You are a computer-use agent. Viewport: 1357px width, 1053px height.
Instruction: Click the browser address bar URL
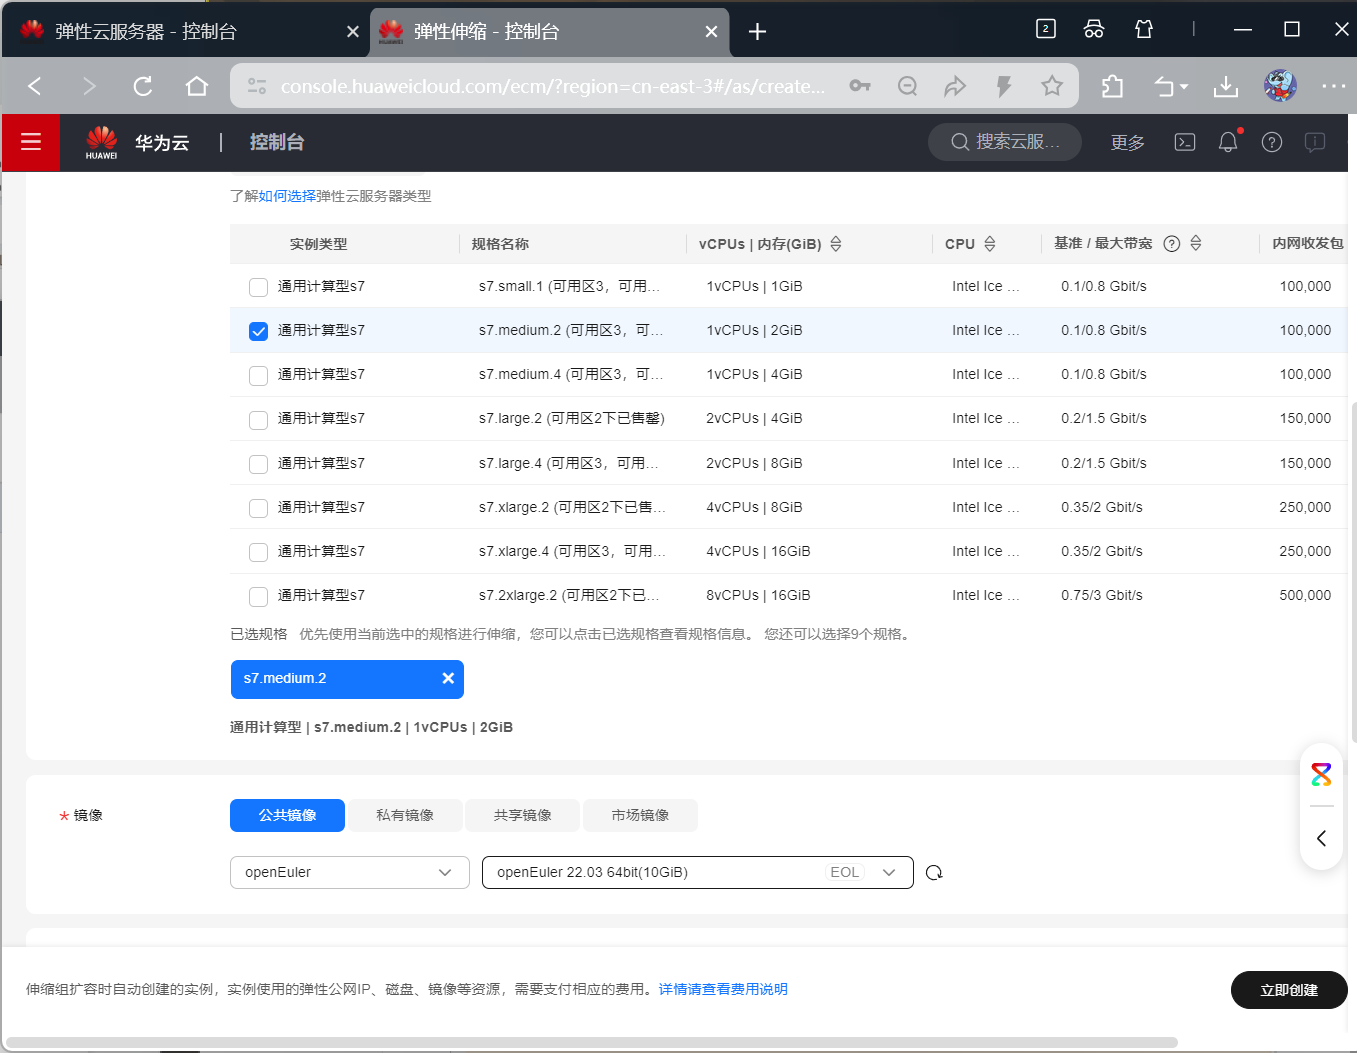553,86
